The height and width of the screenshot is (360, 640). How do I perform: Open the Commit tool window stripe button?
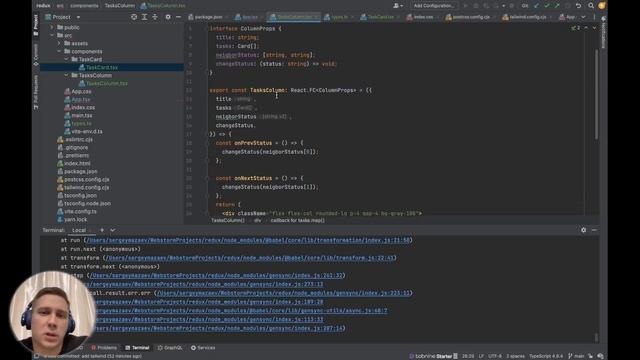[36, 55]
